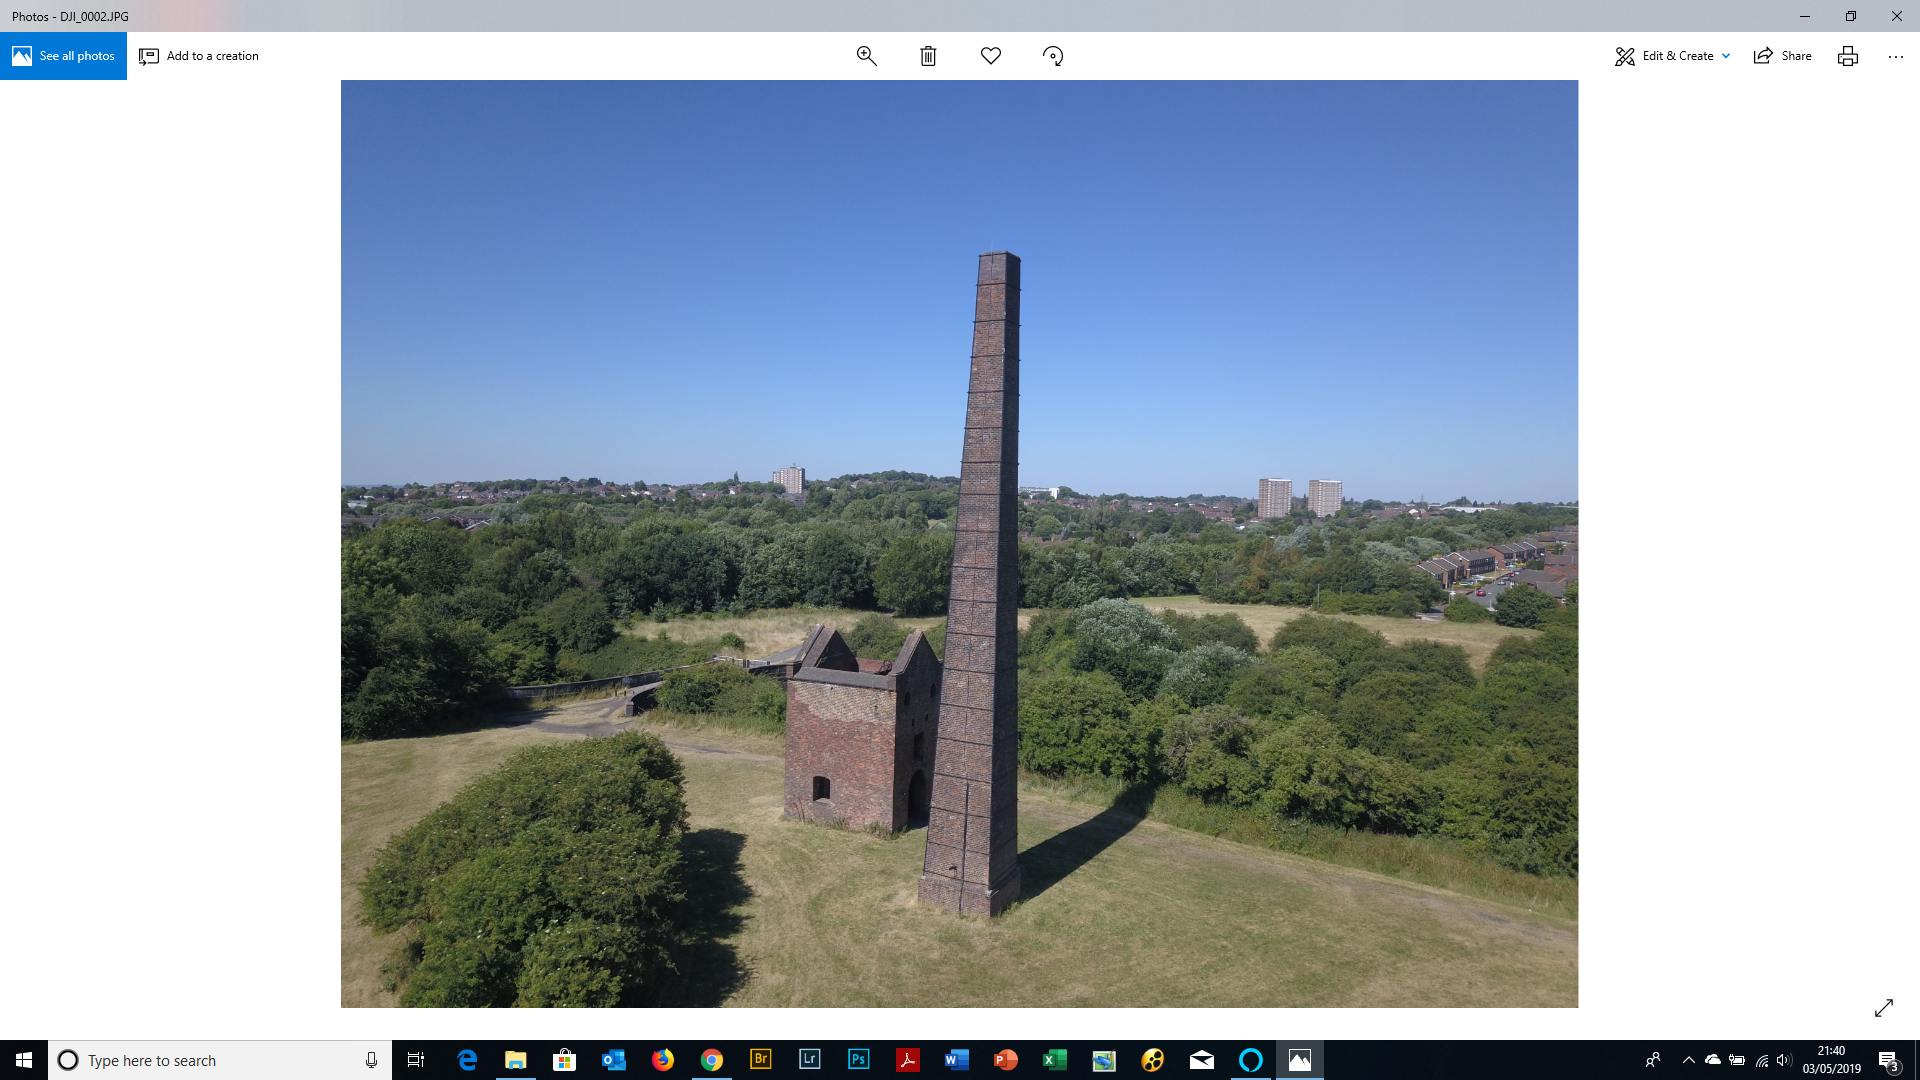Delete the photo using trash icon
Viewport: 1920px width, 1080px height.
[x=928, y=56]
